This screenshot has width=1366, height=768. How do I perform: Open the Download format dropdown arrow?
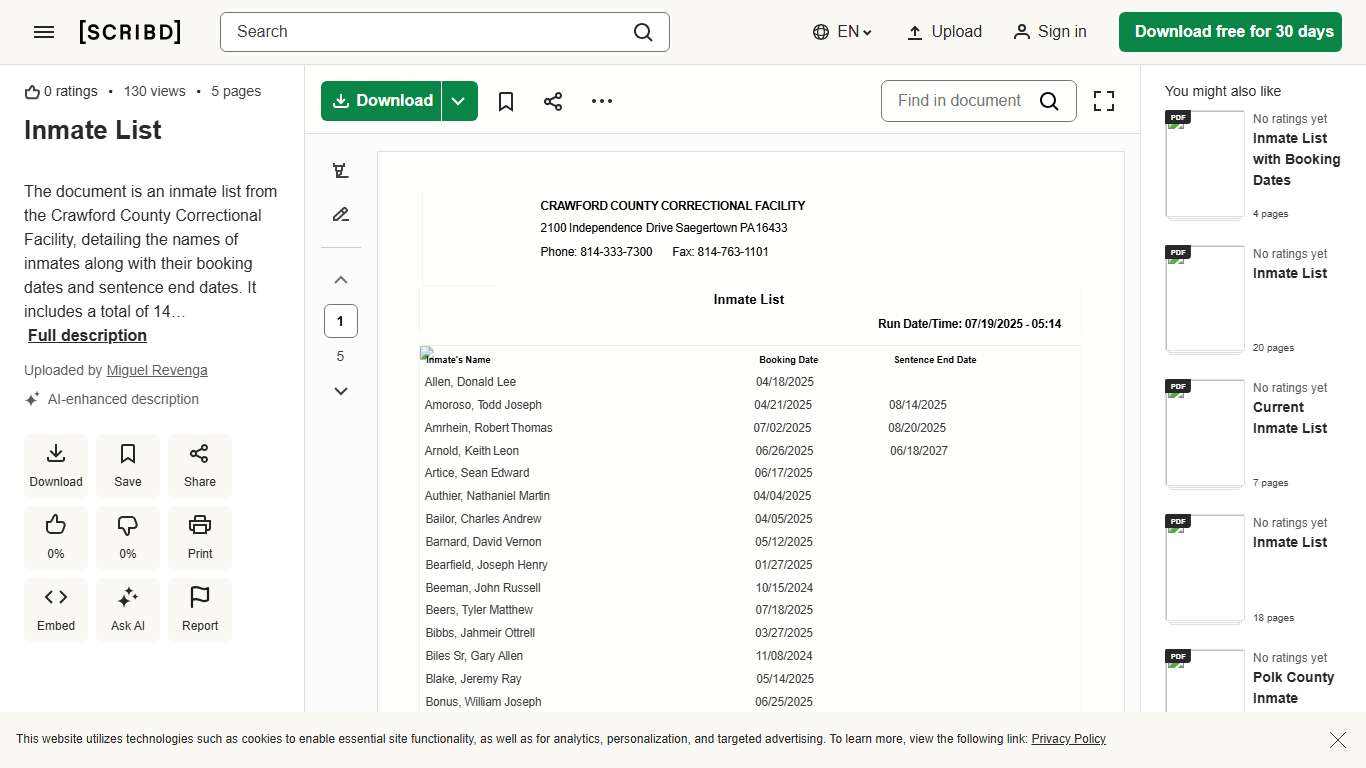click(x=458, y=100)
